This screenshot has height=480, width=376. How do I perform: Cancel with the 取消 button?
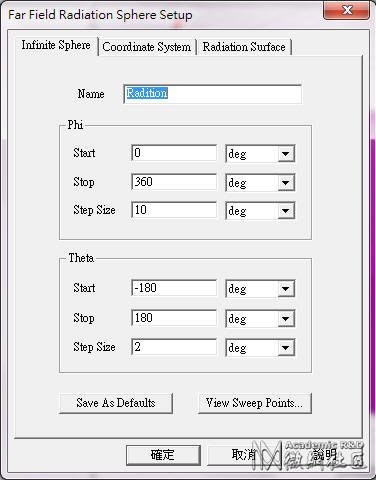click(244, 455)
